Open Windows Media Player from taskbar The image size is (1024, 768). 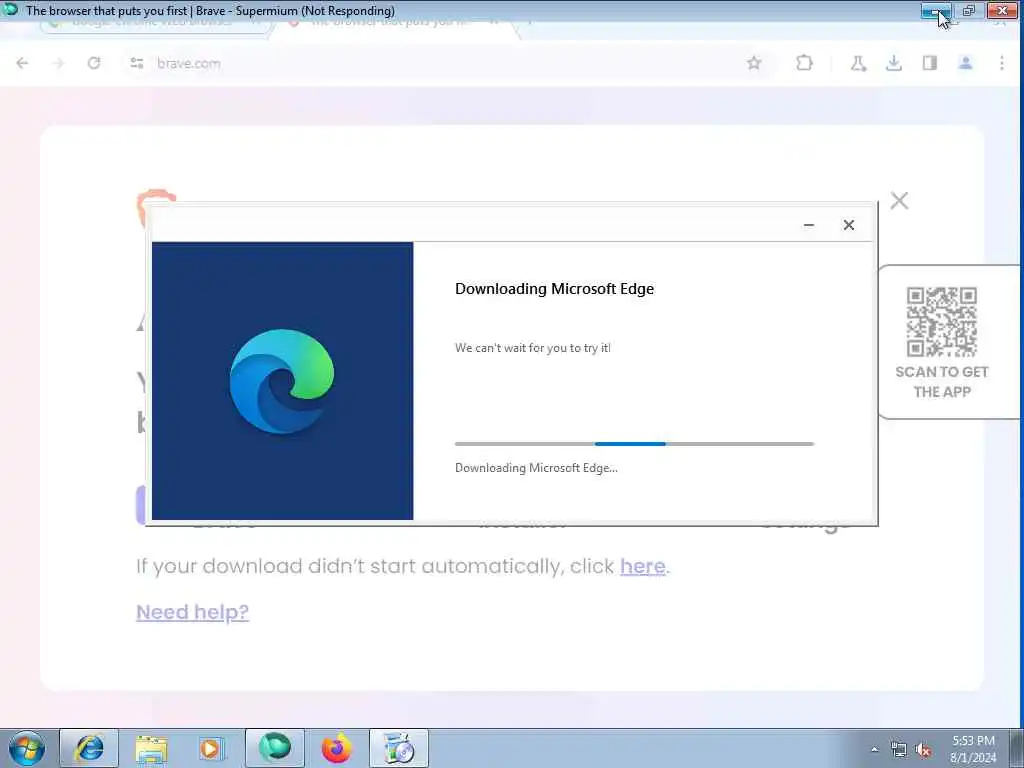[212, 748]
